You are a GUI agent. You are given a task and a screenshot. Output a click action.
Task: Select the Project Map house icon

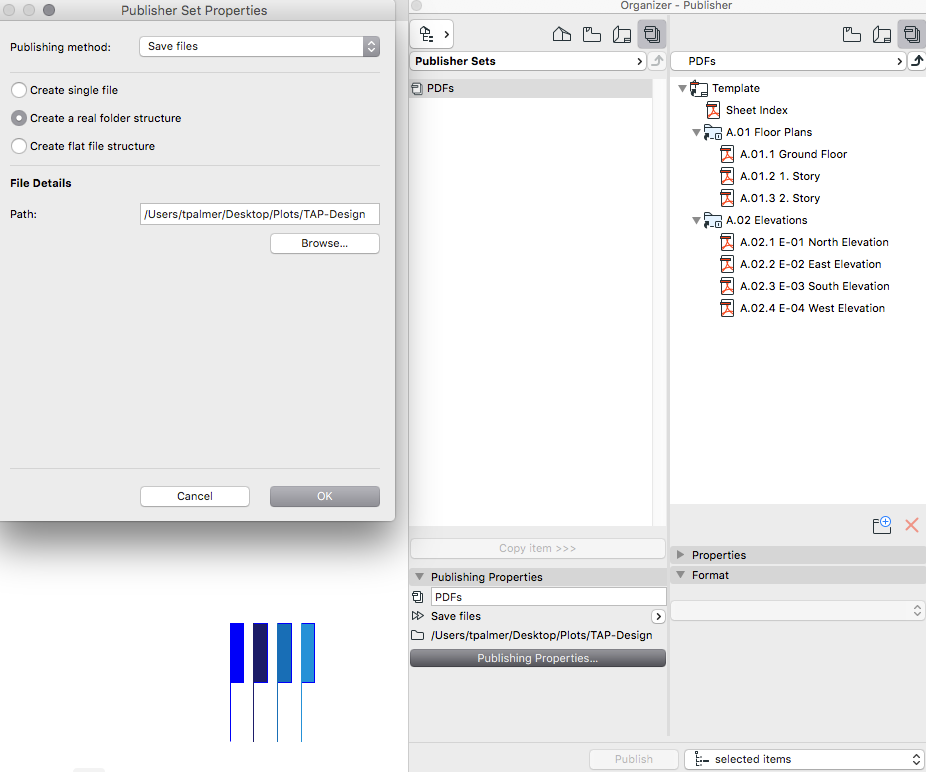561,33
